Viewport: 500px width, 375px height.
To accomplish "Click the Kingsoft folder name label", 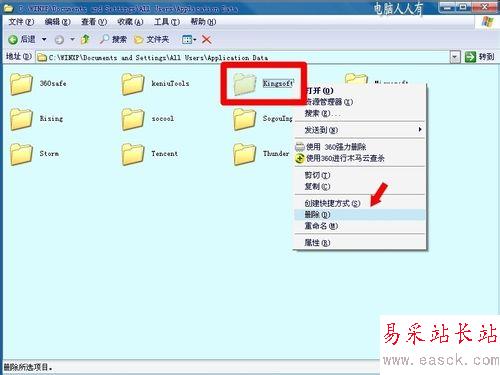I will pyautogui.click(x=278, y=83).
